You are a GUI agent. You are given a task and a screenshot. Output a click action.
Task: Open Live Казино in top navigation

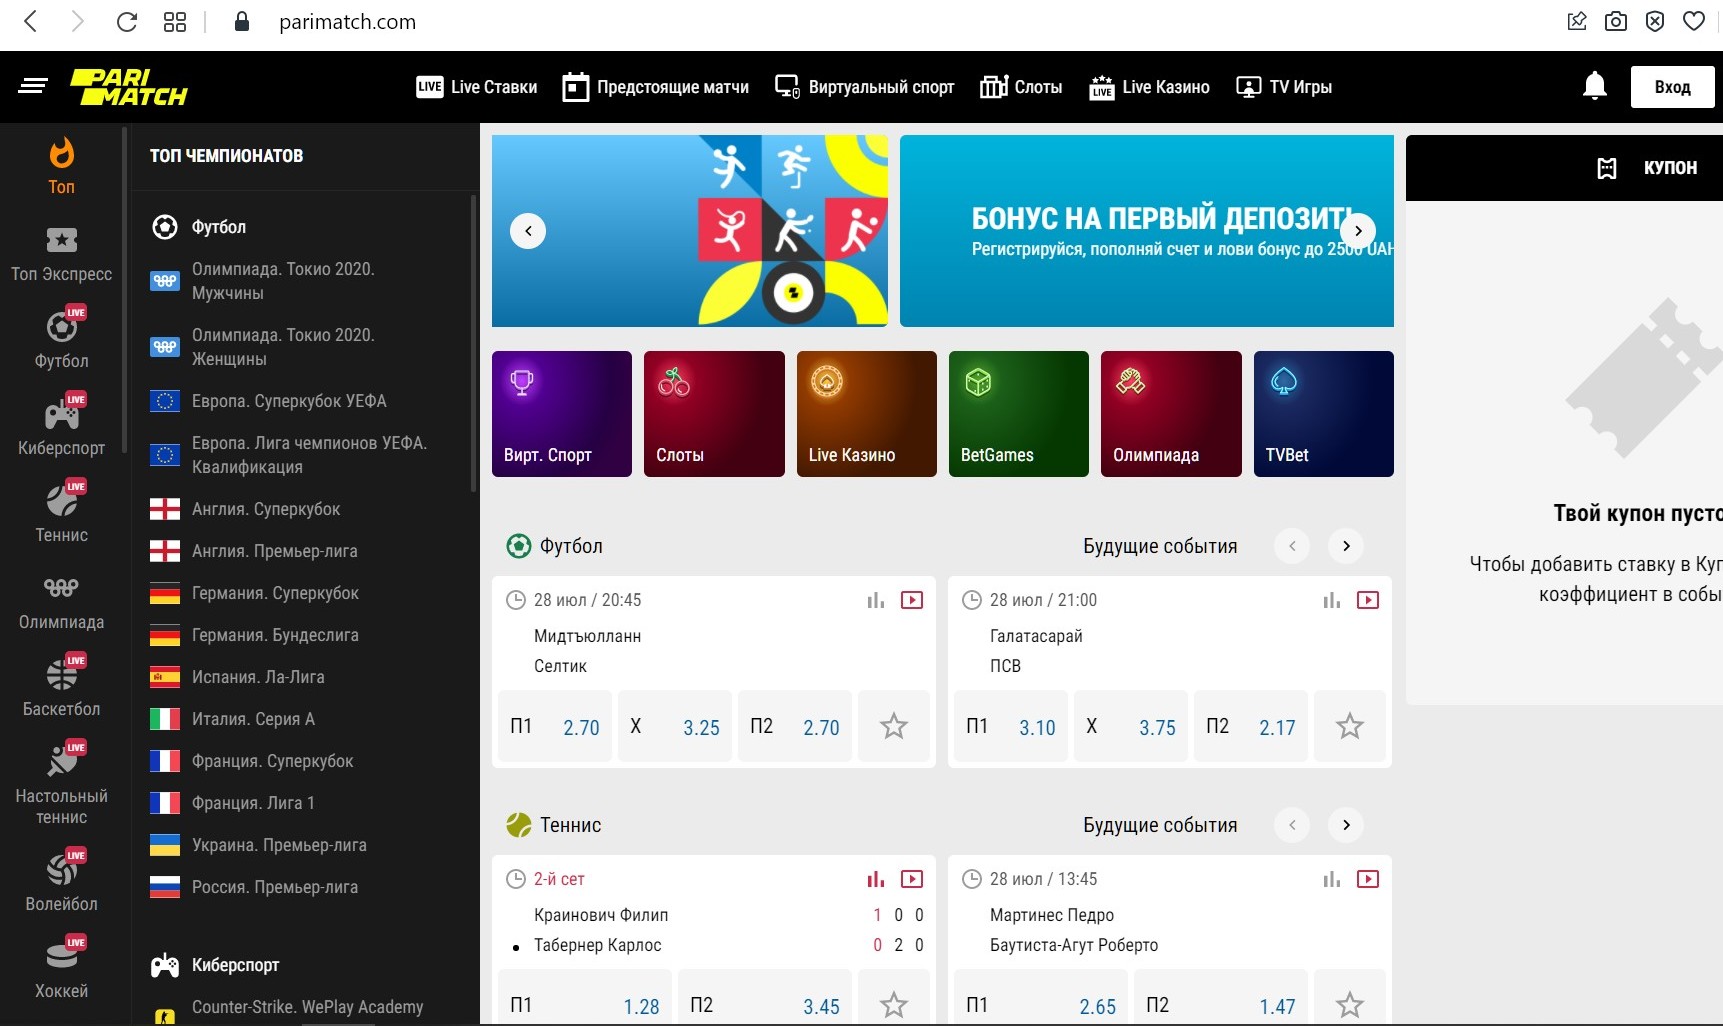pyautogui.click(x=1149, y=87)
